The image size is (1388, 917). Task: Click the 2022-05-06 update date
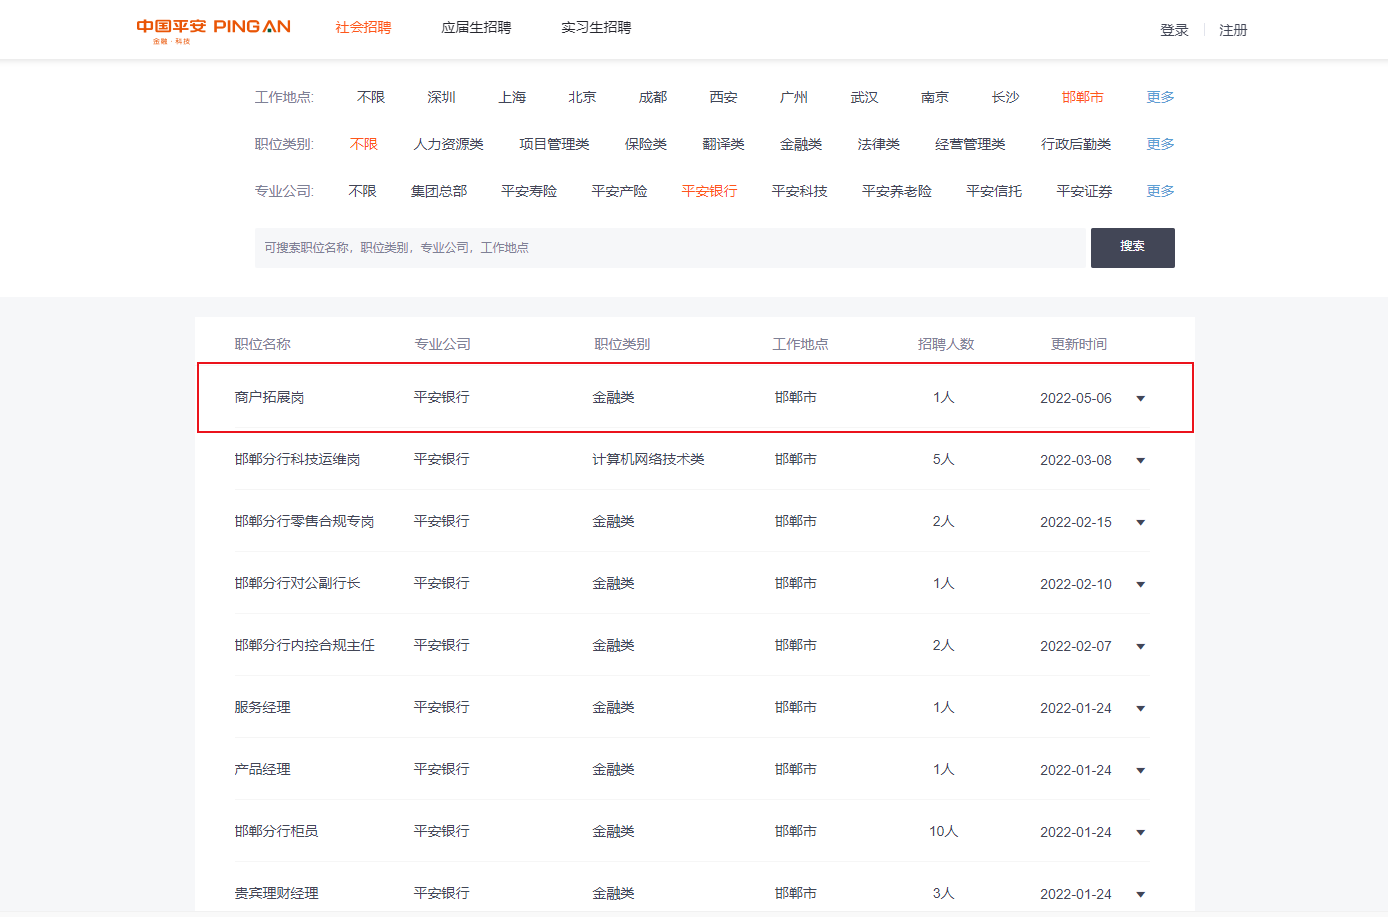click(x=1076, y=398)
